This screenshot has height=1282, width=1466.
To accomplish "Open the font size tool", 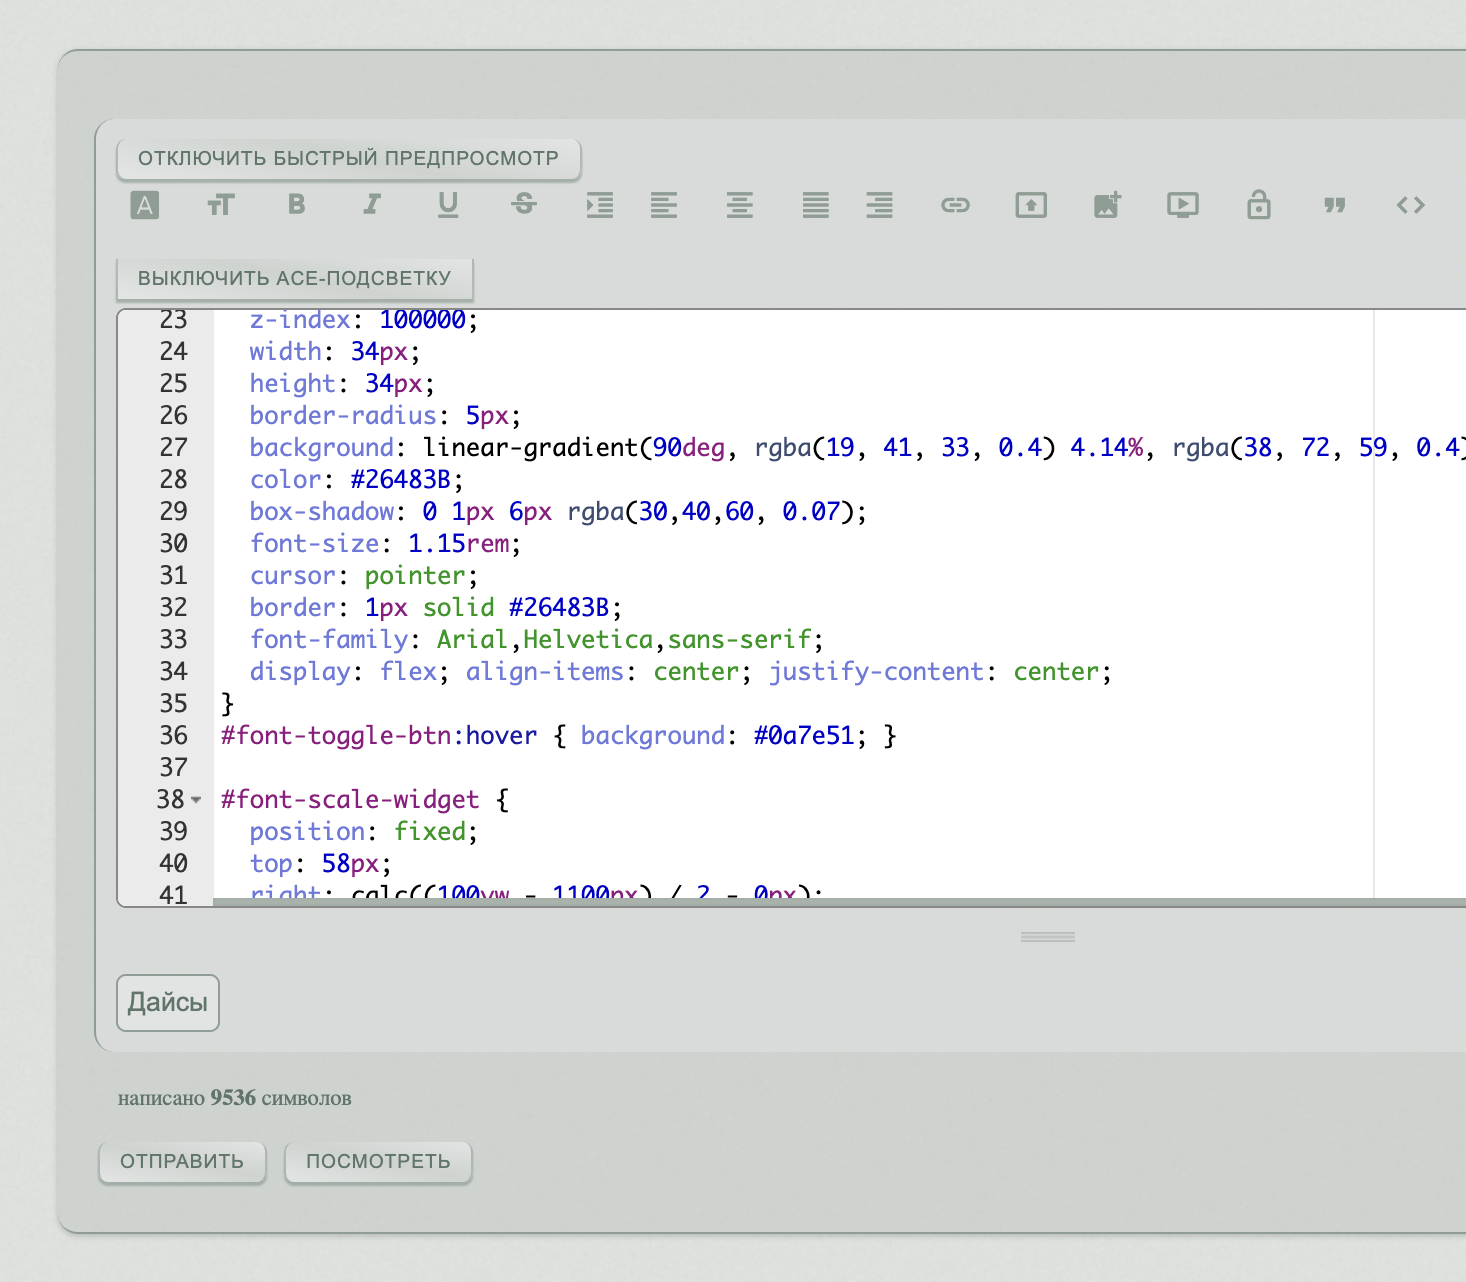I will tap(221, 205).
